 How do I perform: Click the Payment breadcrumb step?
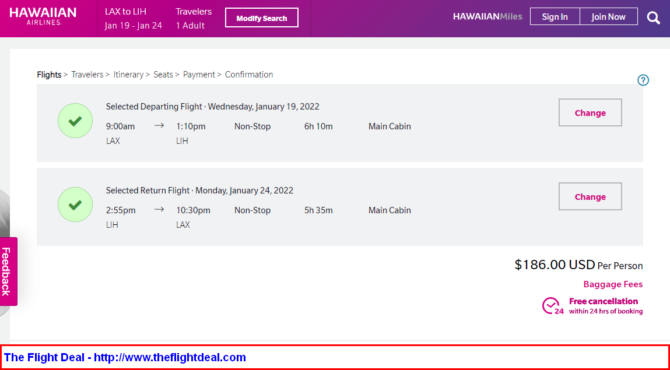tap(199, 75)
